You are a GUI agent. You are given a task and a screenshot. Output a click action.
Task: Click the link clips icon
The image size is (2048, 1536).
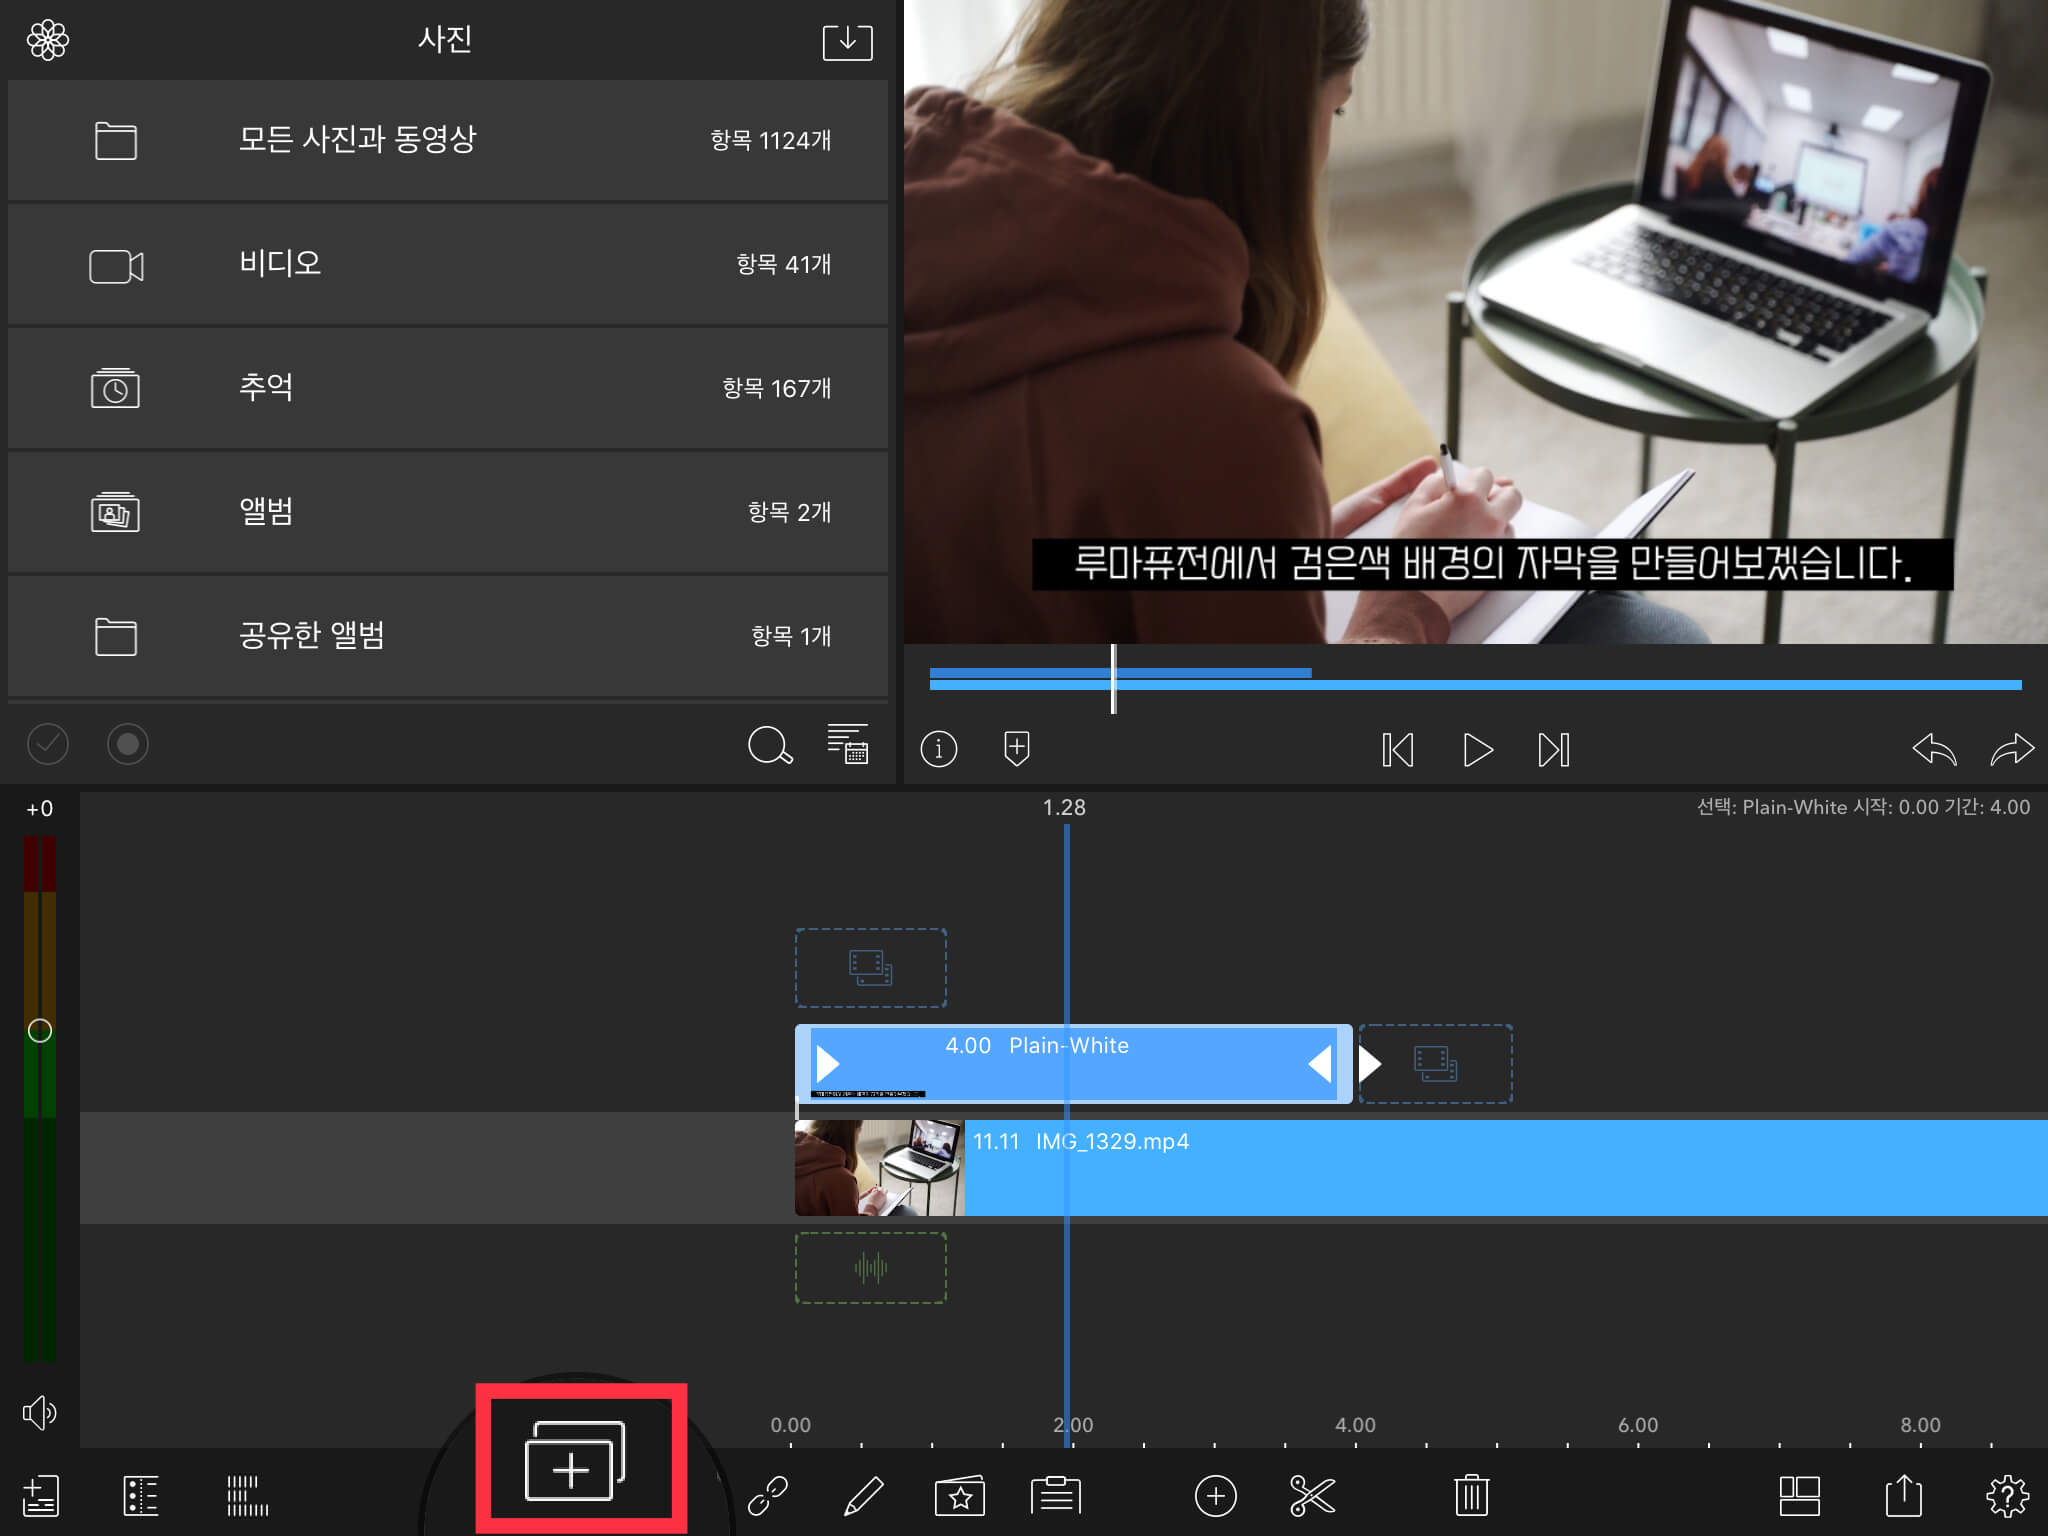[768, 1496]
